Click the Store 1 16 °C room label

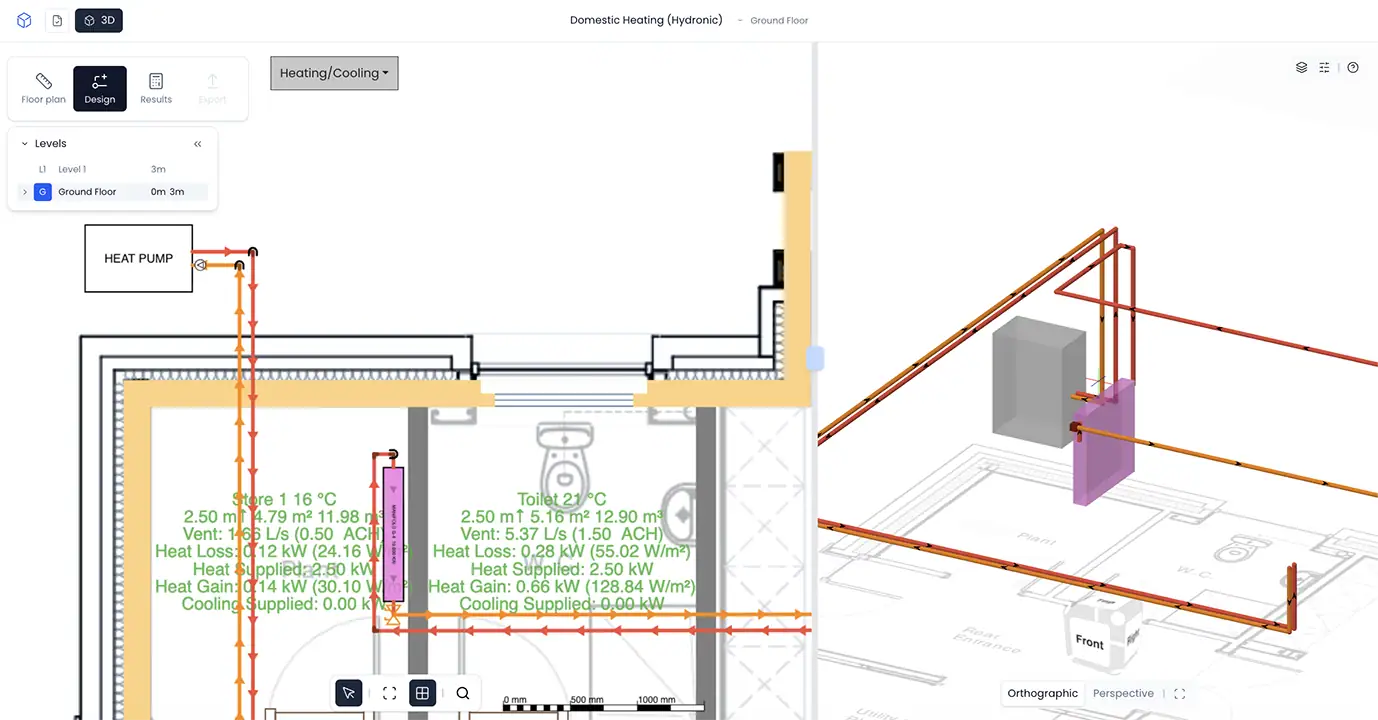(x=284, y=499)
